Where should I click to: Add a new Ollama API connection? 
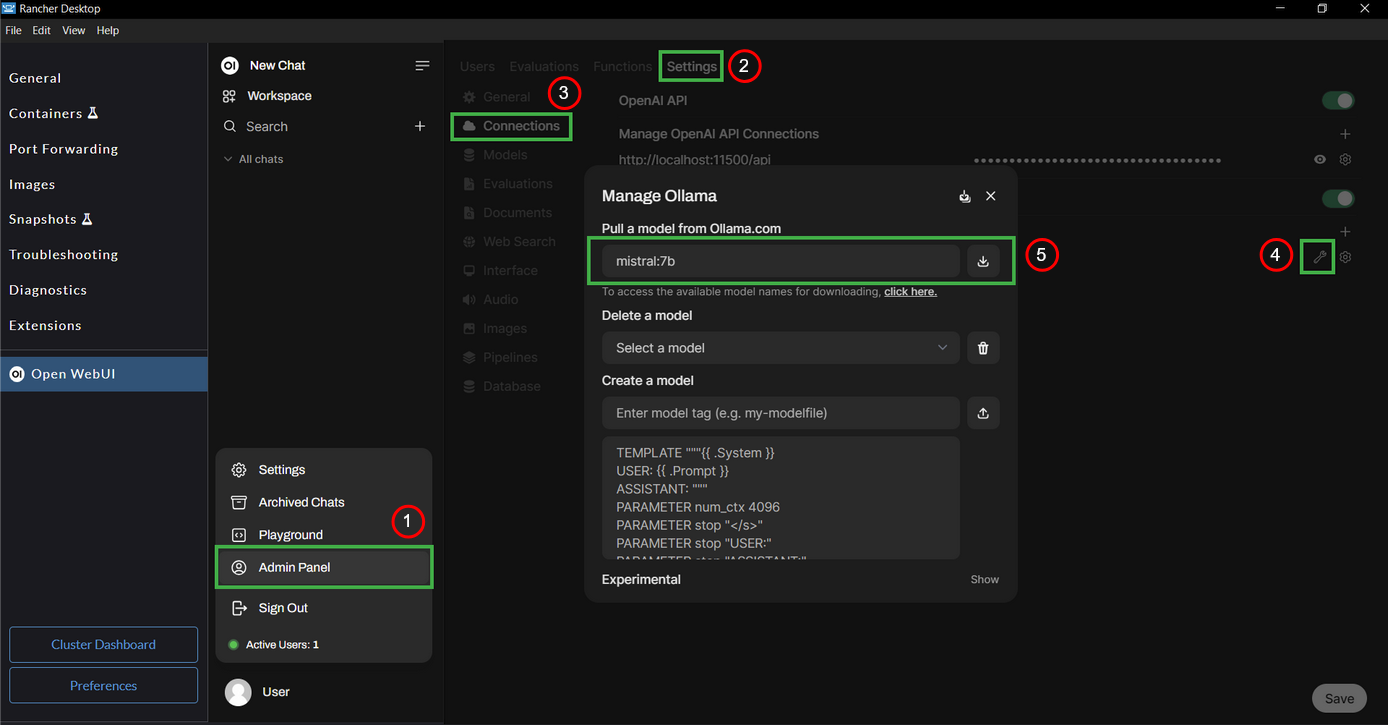point(1346,232)
